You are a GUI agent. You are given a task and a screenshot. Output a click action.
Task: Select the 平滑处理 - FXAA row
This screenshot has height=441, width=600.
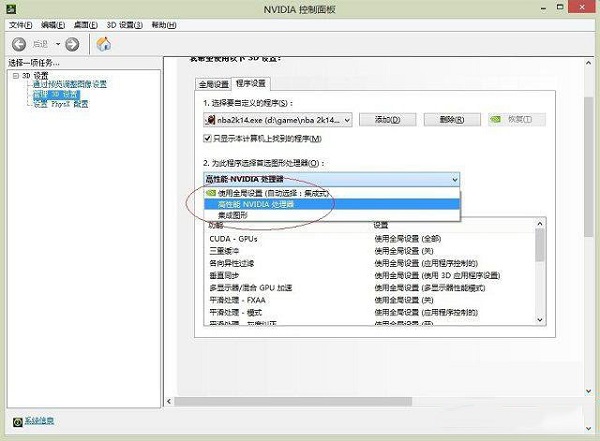coord(369,300)
